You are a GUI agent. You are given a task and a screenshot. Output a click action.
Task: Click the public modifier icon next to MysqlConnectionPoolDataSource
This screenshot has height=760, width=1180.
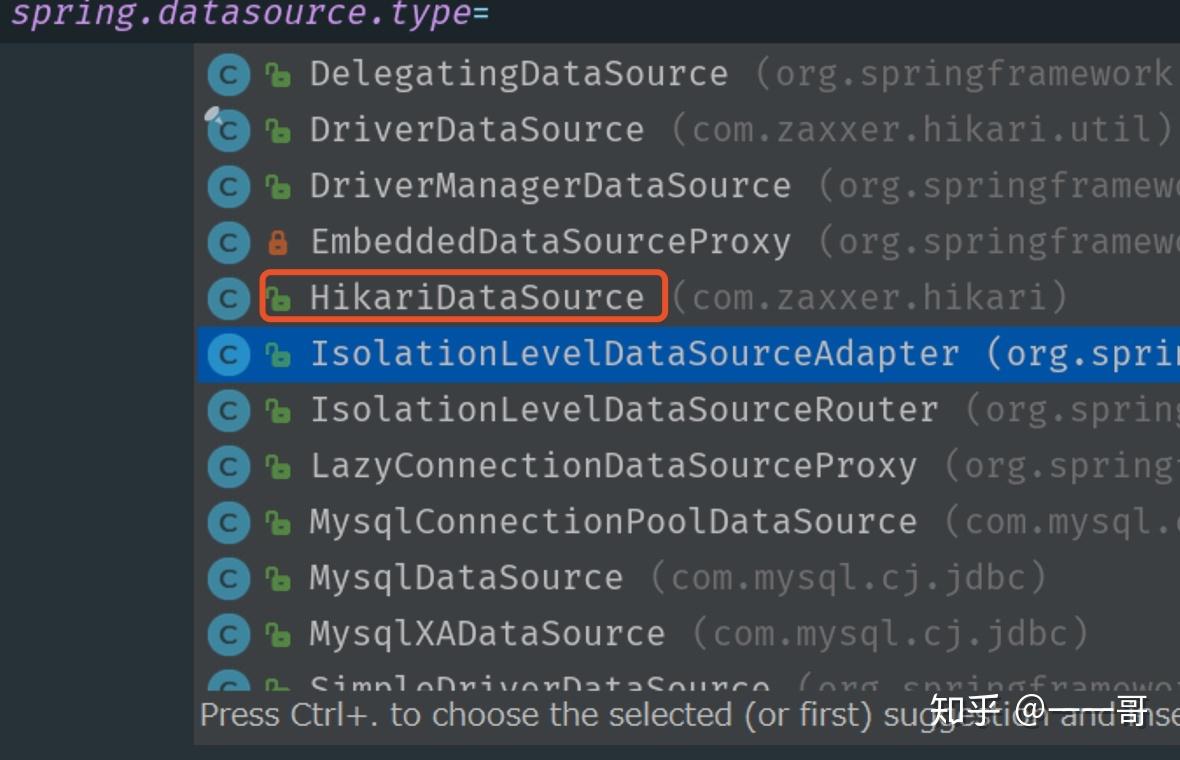277,521
